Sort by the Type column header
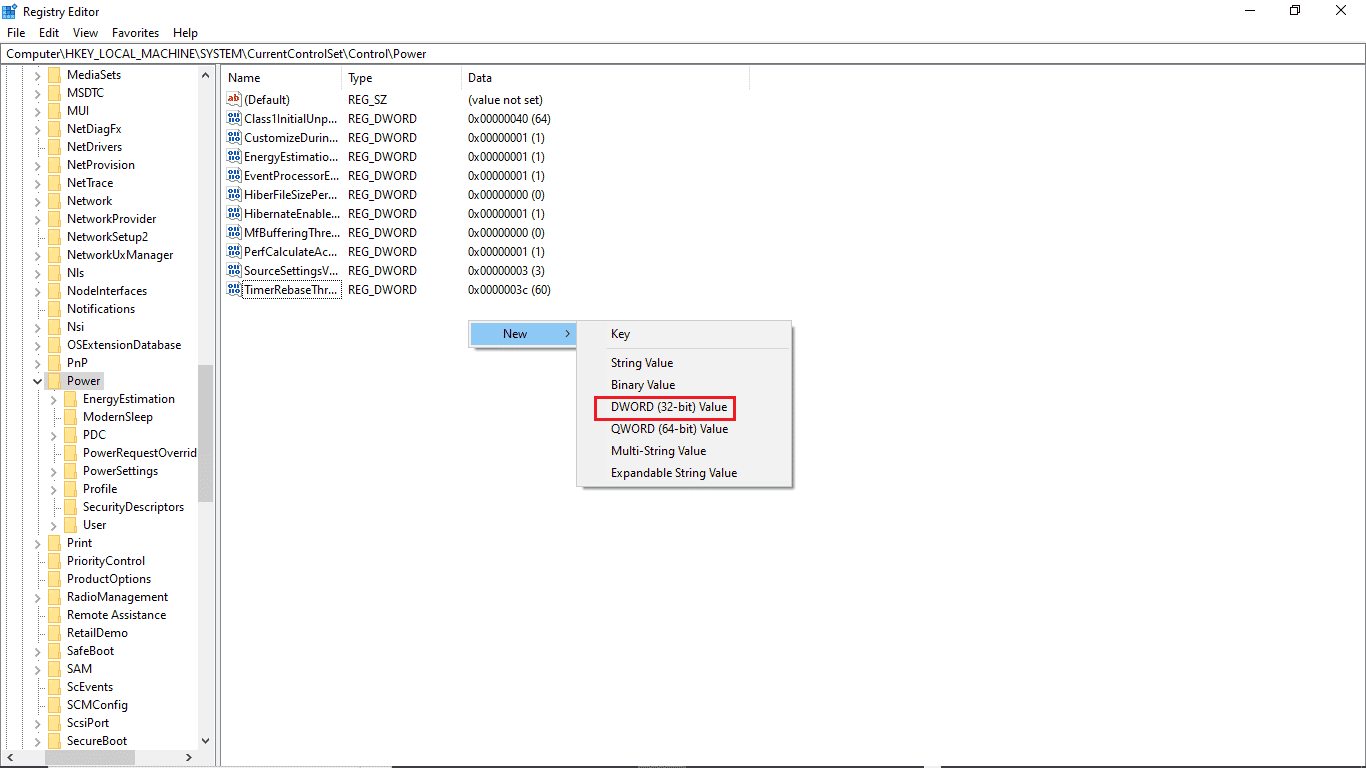Viewport: 1366px width, 768px height. pos(402,78)
